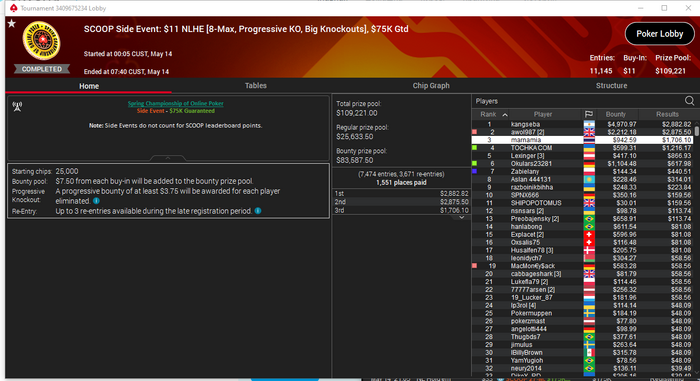Image resolution: width=700 pixels, height=381 pixels.
Task: Select player row SHIPOPOTOMUS
Action: pyautogui.click(x=583, y=203)
